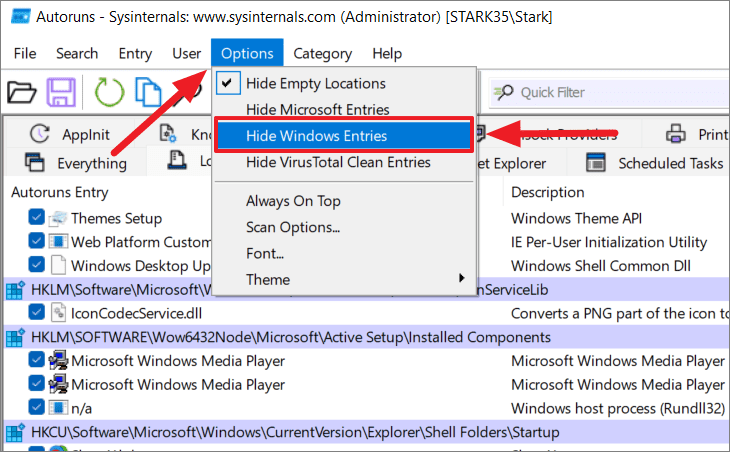Click the Web Platform Custom entry icon
This screenshot has width=730, height=452.
coord(58,242)
